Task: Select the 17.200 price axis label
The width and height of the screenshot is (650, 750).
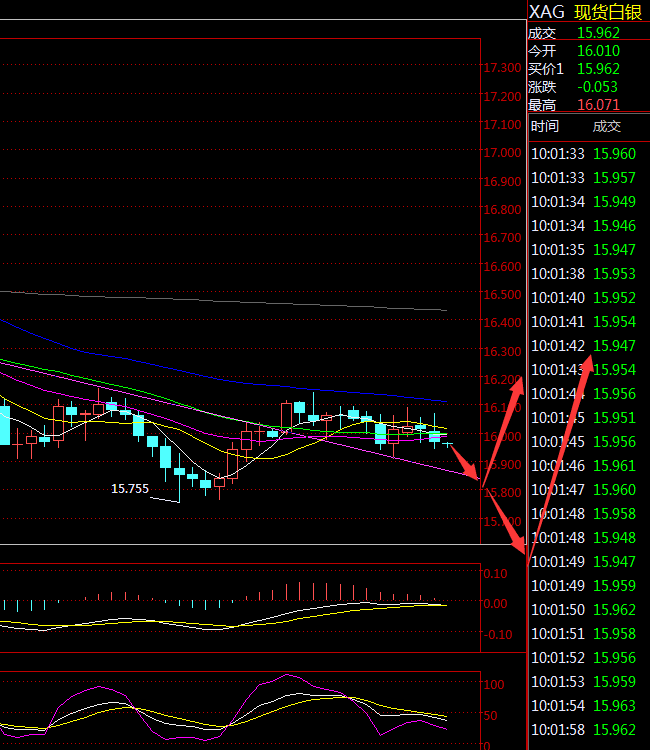Action: click(x=502, y=97)
